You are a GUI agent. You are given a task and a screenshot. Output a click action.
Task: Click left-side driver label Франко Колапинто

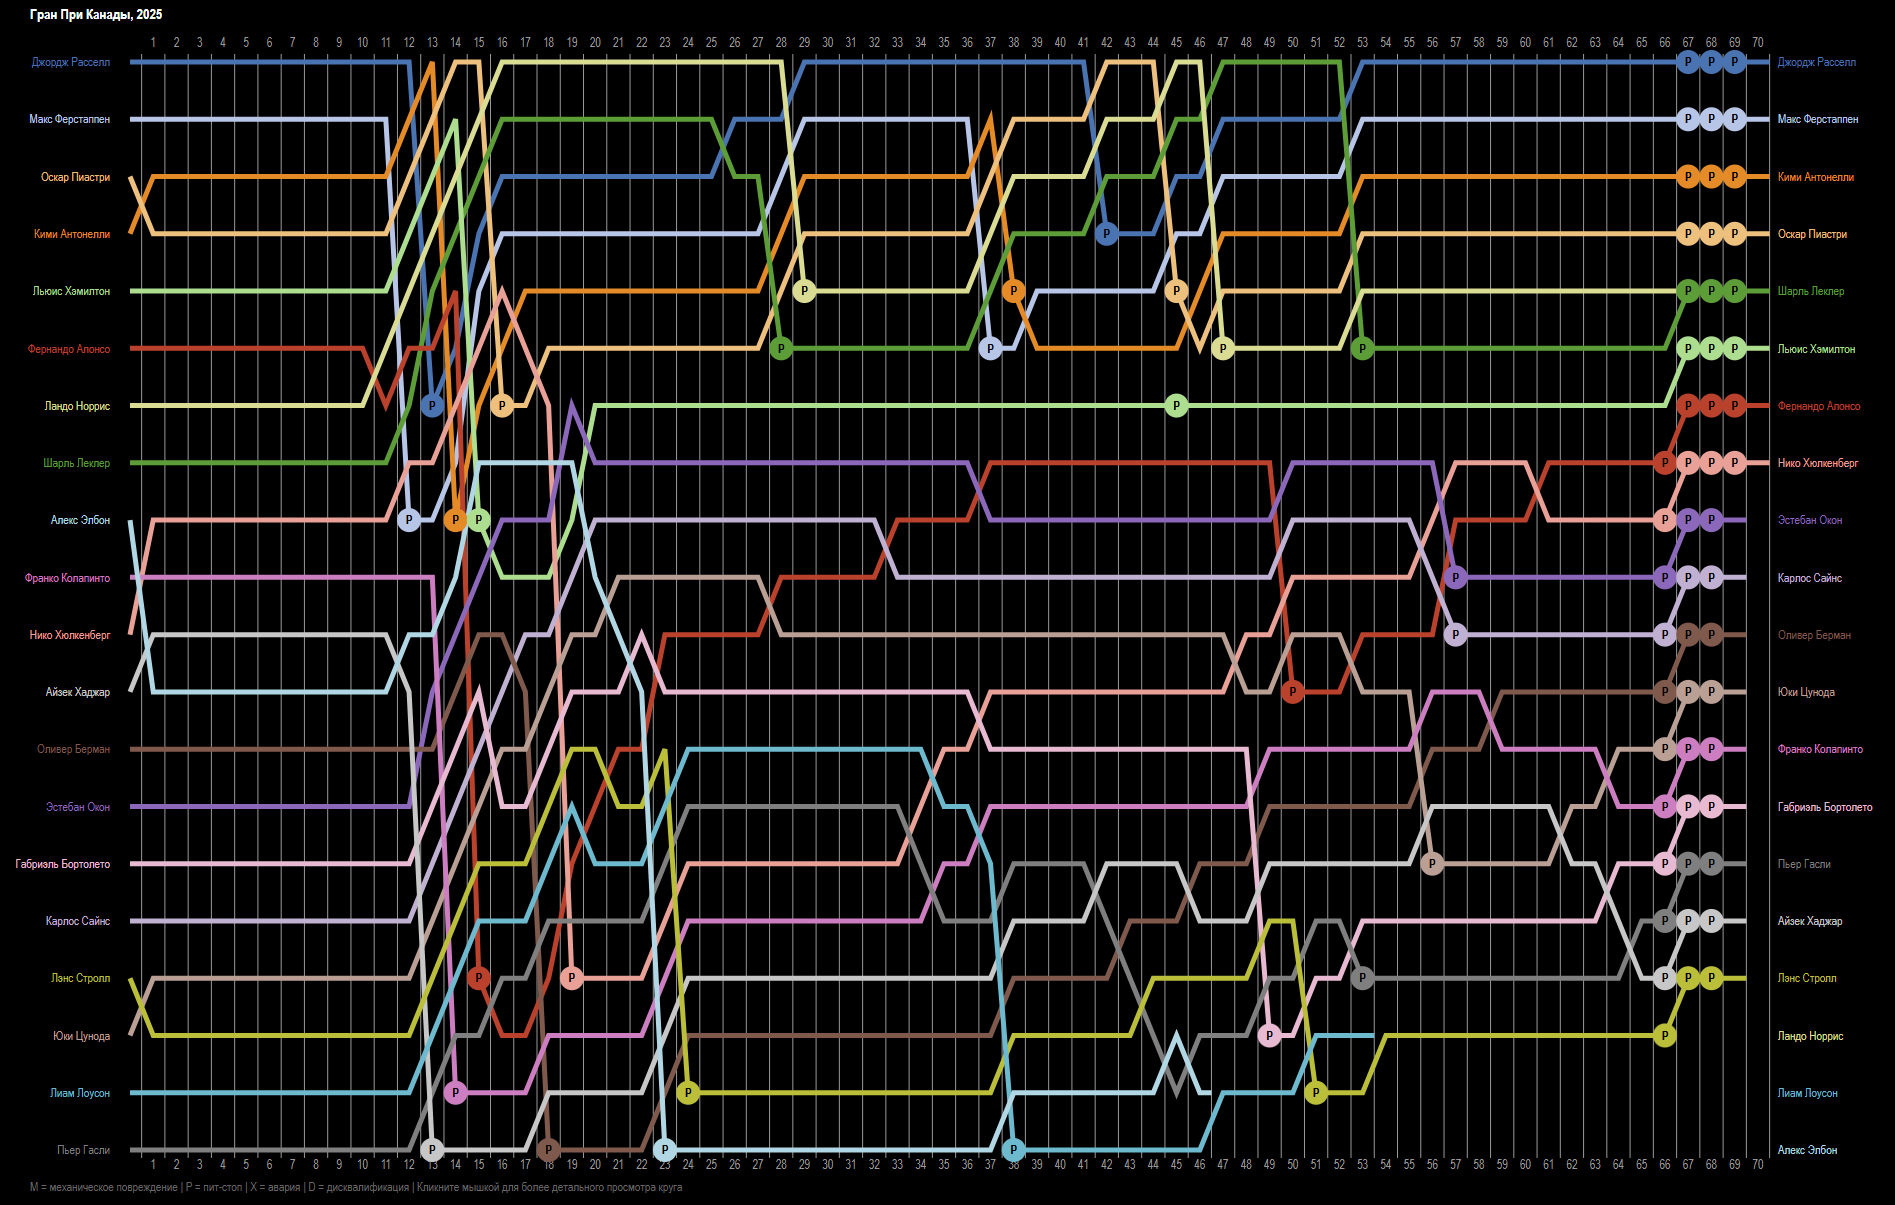(x=68, y=578)
